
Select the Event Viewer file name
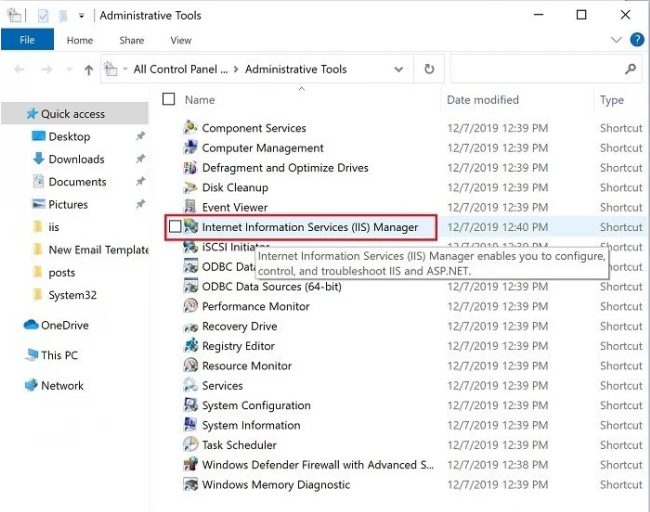click(x=235, y=207)
